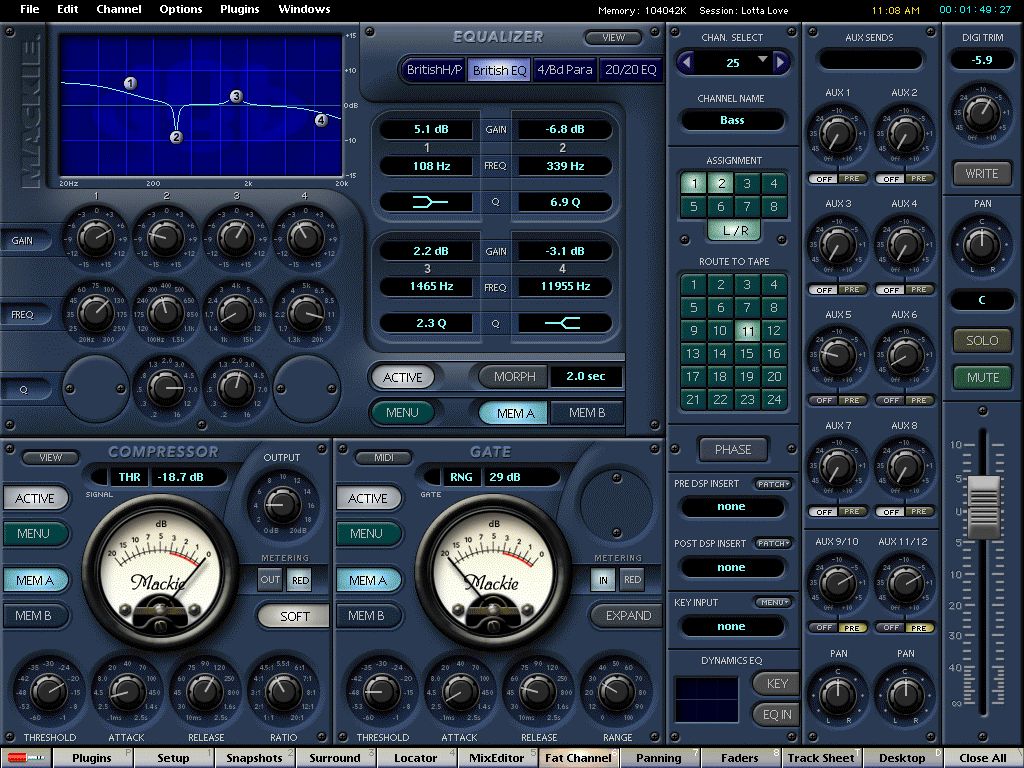This screenshot has width=1024, height=768.
Task: Click the equalizer VIEW button
Action: pos(613,38)
